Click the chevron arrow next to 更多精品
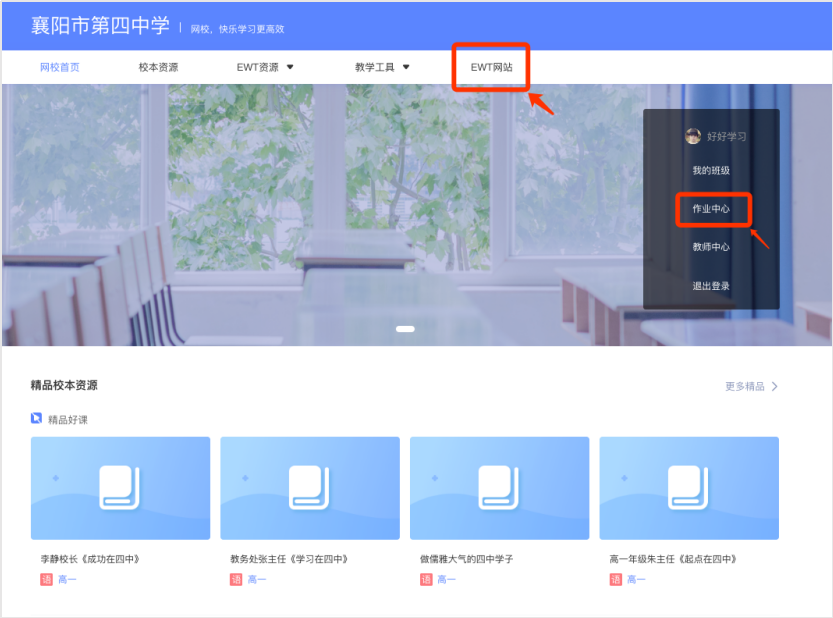Image resolution: width=833 pixels, height=618 pixels. pyautogui.click(x=775, y=386)
